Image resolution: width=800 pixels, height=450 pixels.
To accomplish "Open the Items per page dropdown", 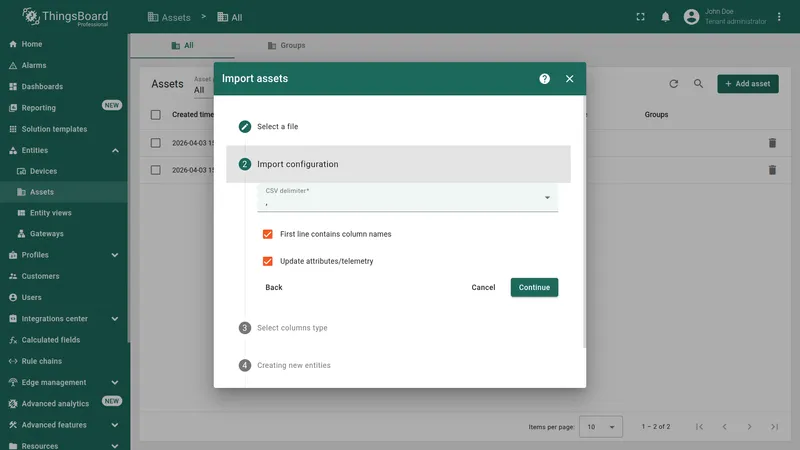I will tap(601, 427).
